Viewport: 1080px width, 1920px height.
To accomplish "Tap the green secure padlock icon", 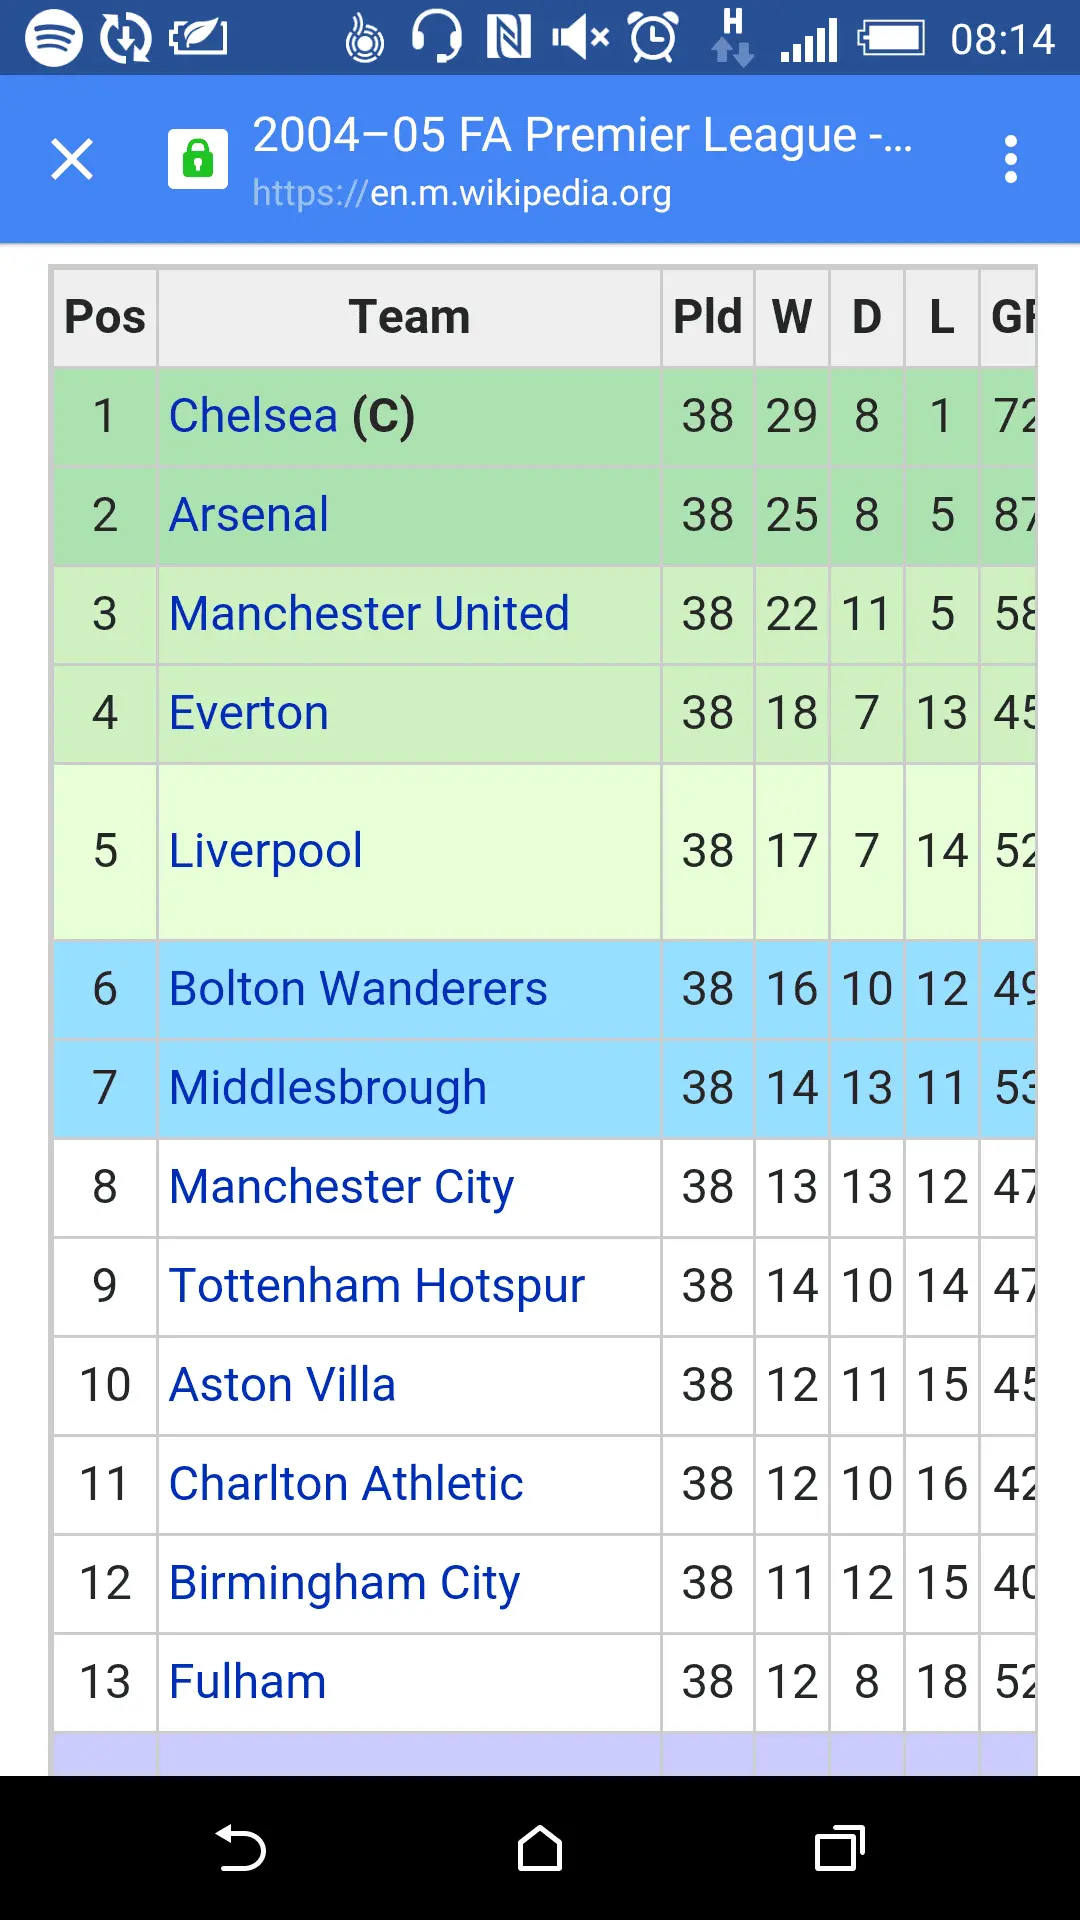I will pyautogui.click(x=198, y=159).
